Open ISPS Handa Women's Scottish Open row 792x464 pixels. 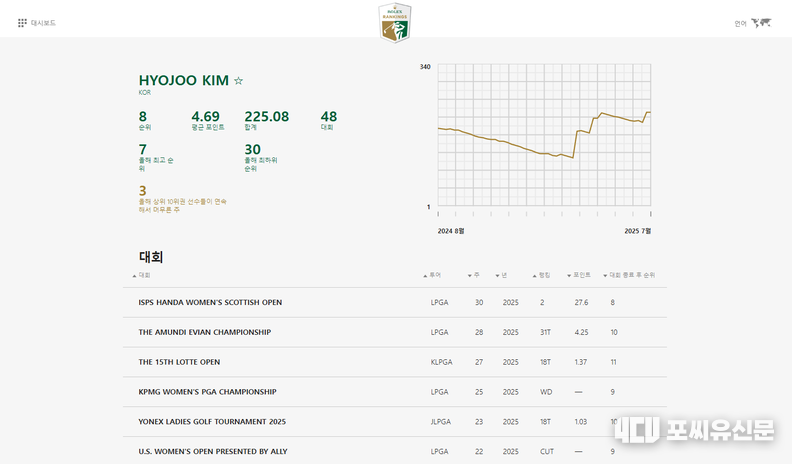coord(395,302)
